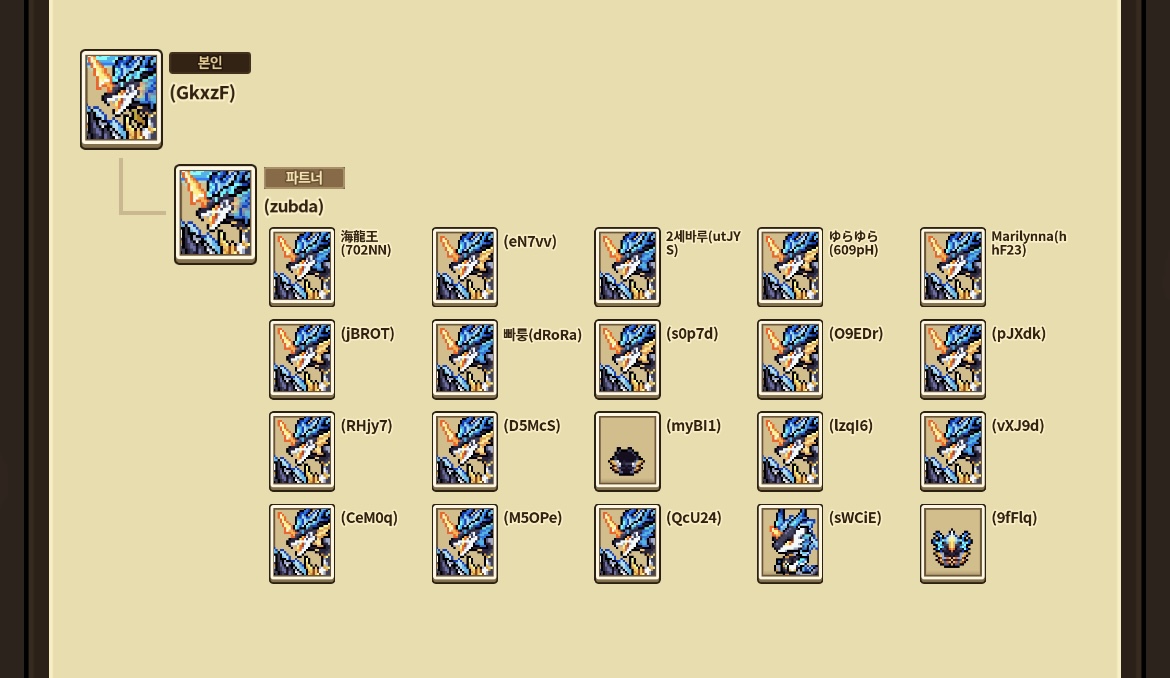
Task: Select the zubda partner avatar card
Action: click(215, 214)
